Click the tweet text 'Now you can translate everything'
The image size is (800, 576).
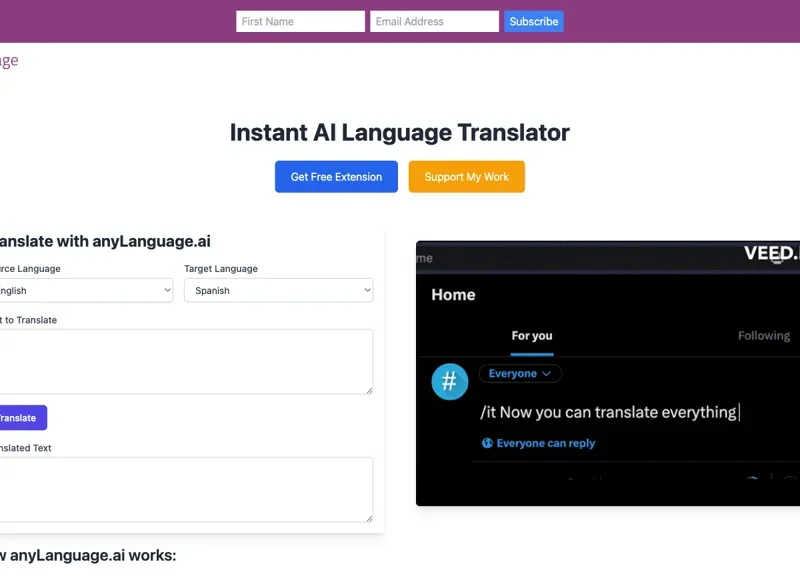click(618, 412)
